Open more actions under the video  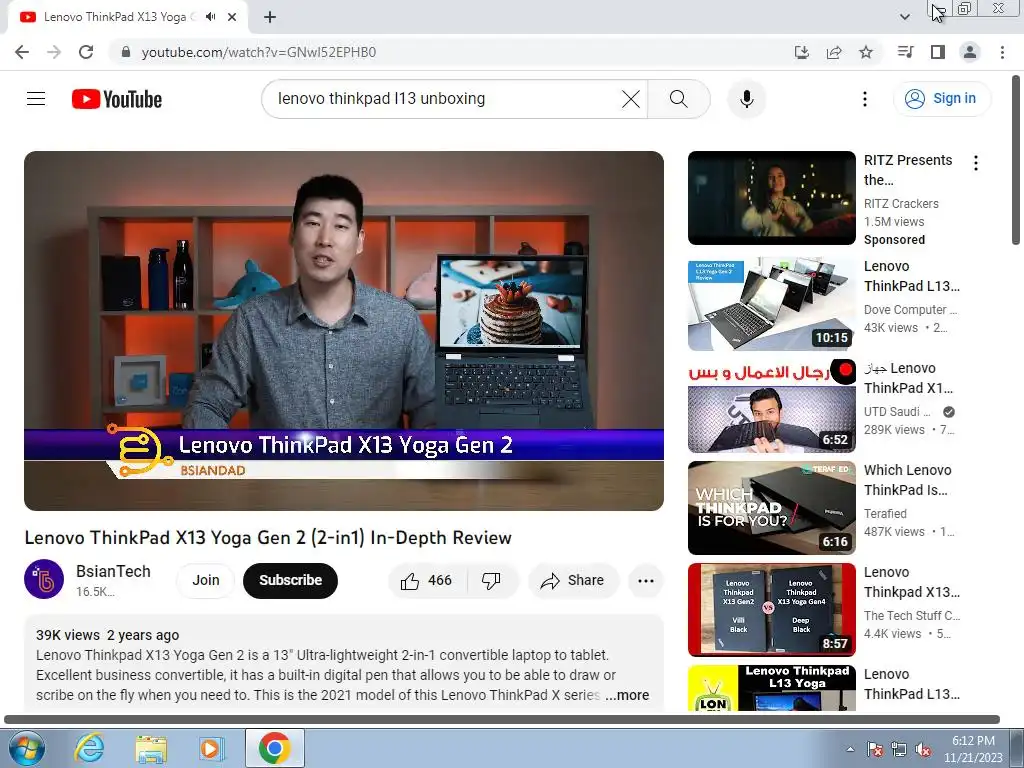646,581
